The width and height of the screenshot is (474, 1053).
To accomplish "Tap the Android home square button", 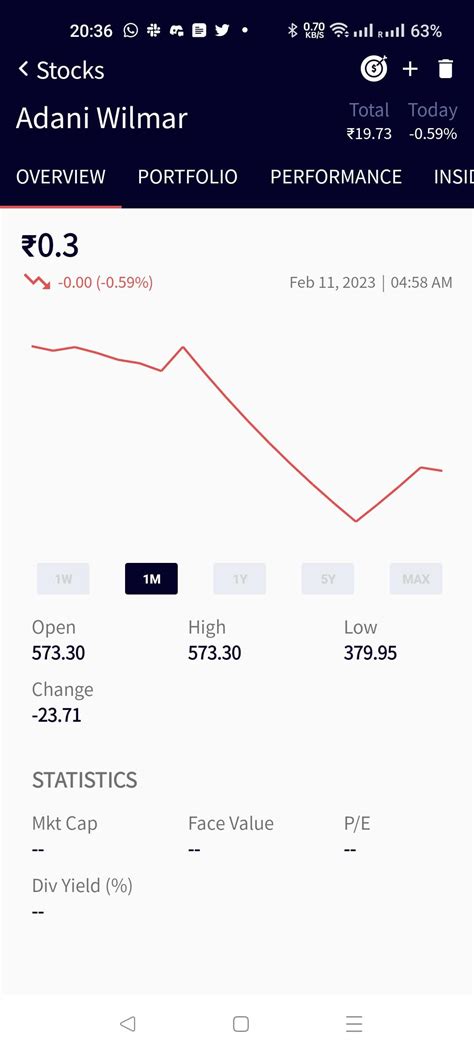I will 240,1023.
